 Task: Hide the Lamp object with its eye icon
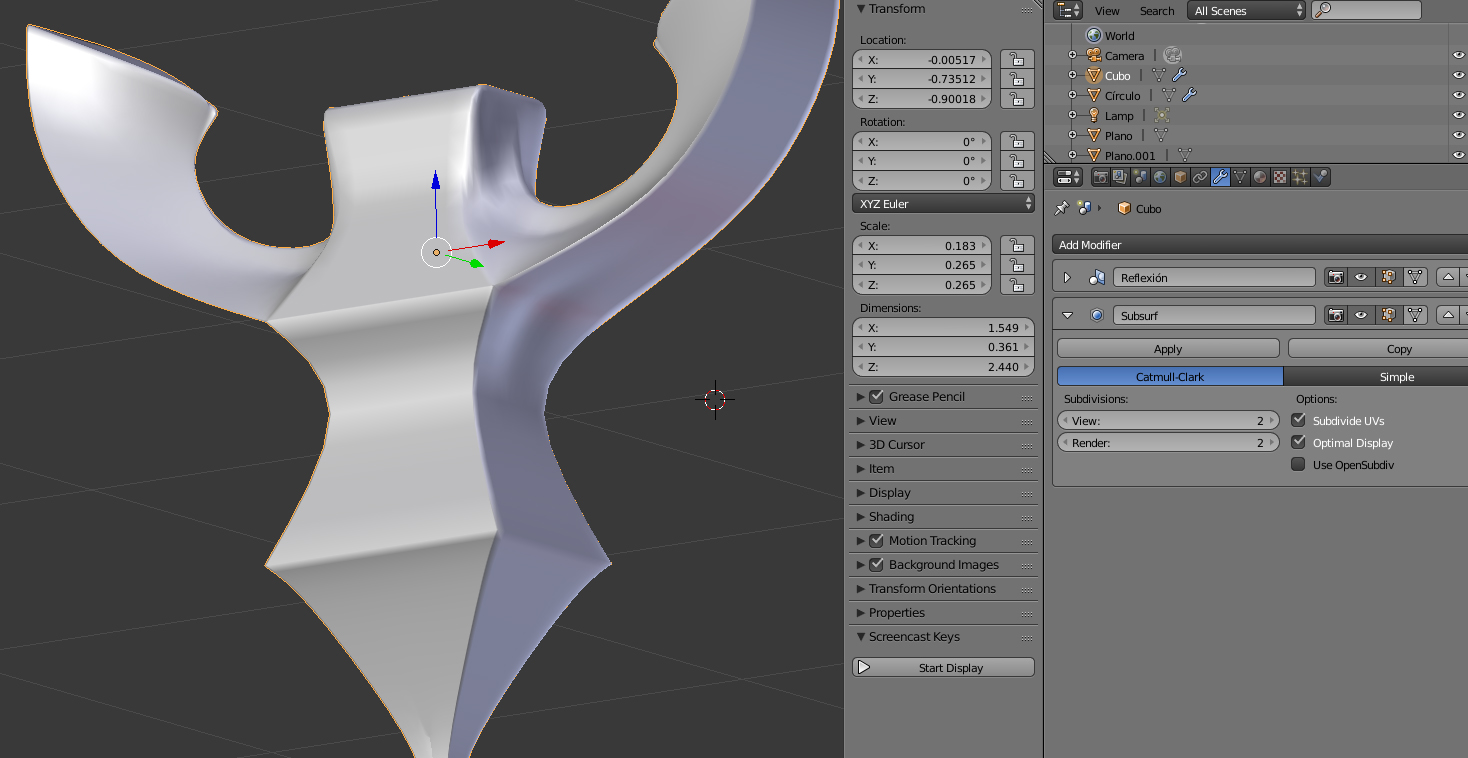1457,115
